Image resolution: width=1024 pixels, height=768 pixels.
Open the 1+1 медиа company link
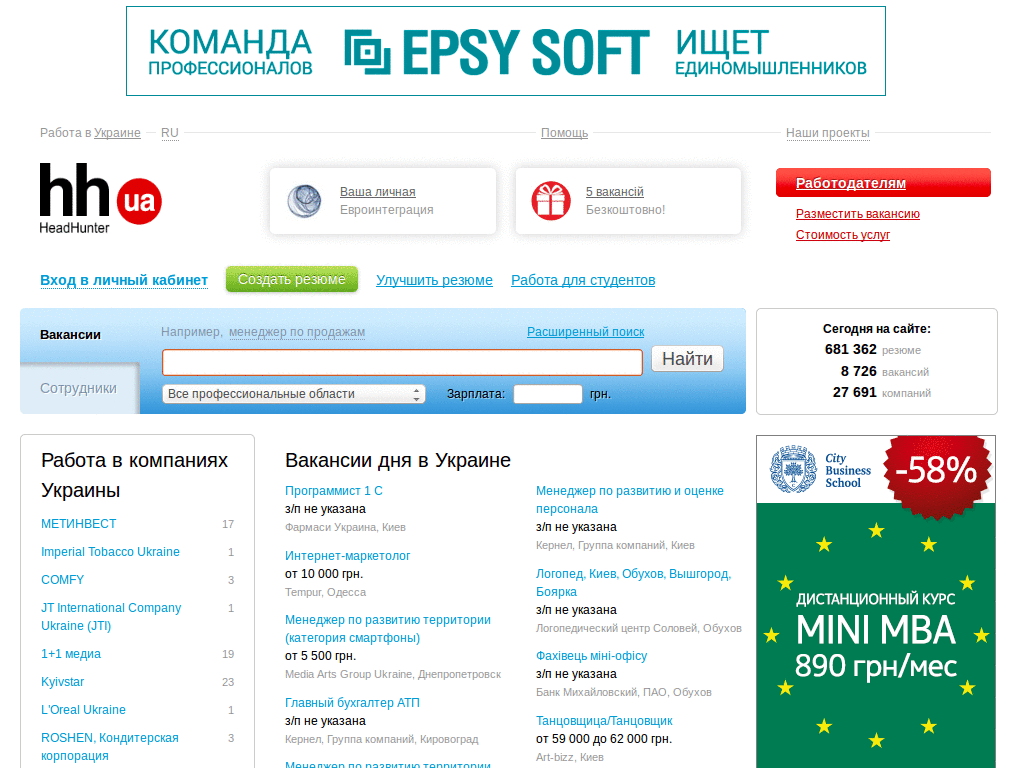click(71, 654)
